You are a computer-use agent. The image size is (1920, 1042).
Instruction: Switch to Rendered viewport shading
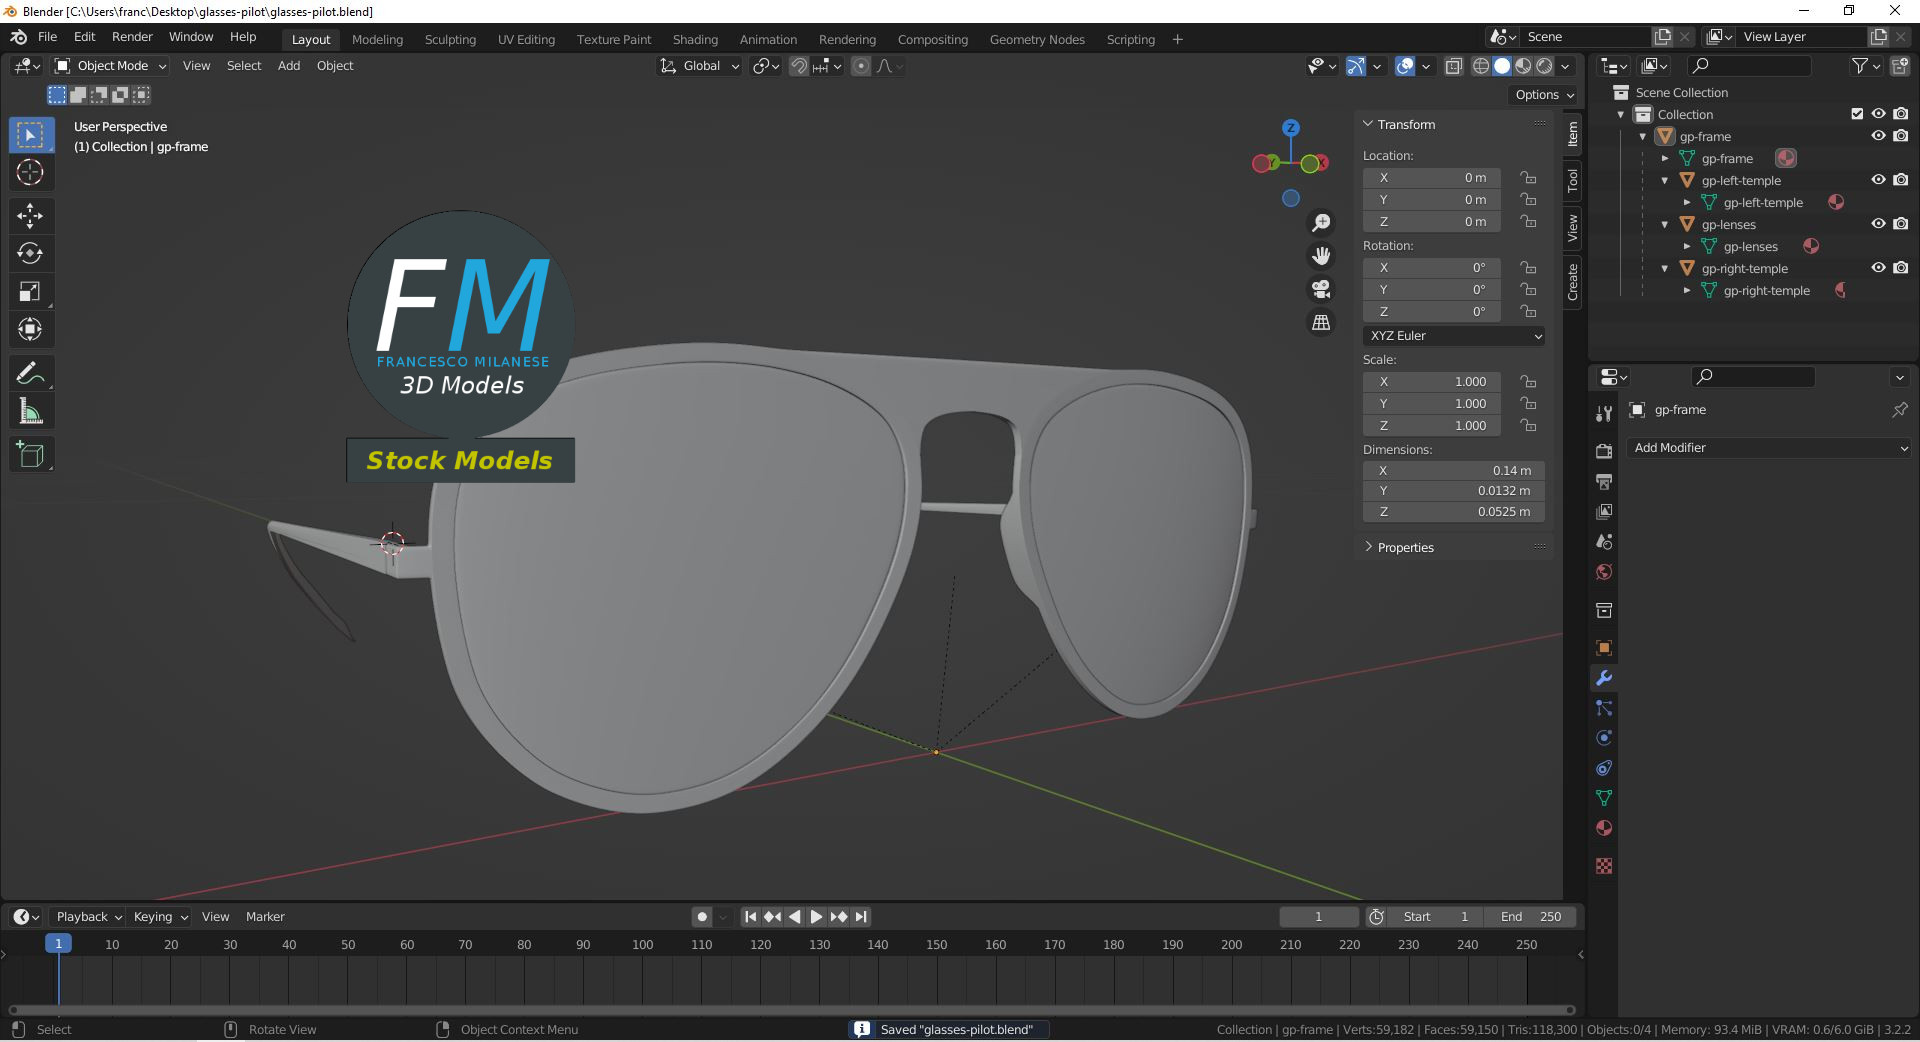[x=1545, y=66]
